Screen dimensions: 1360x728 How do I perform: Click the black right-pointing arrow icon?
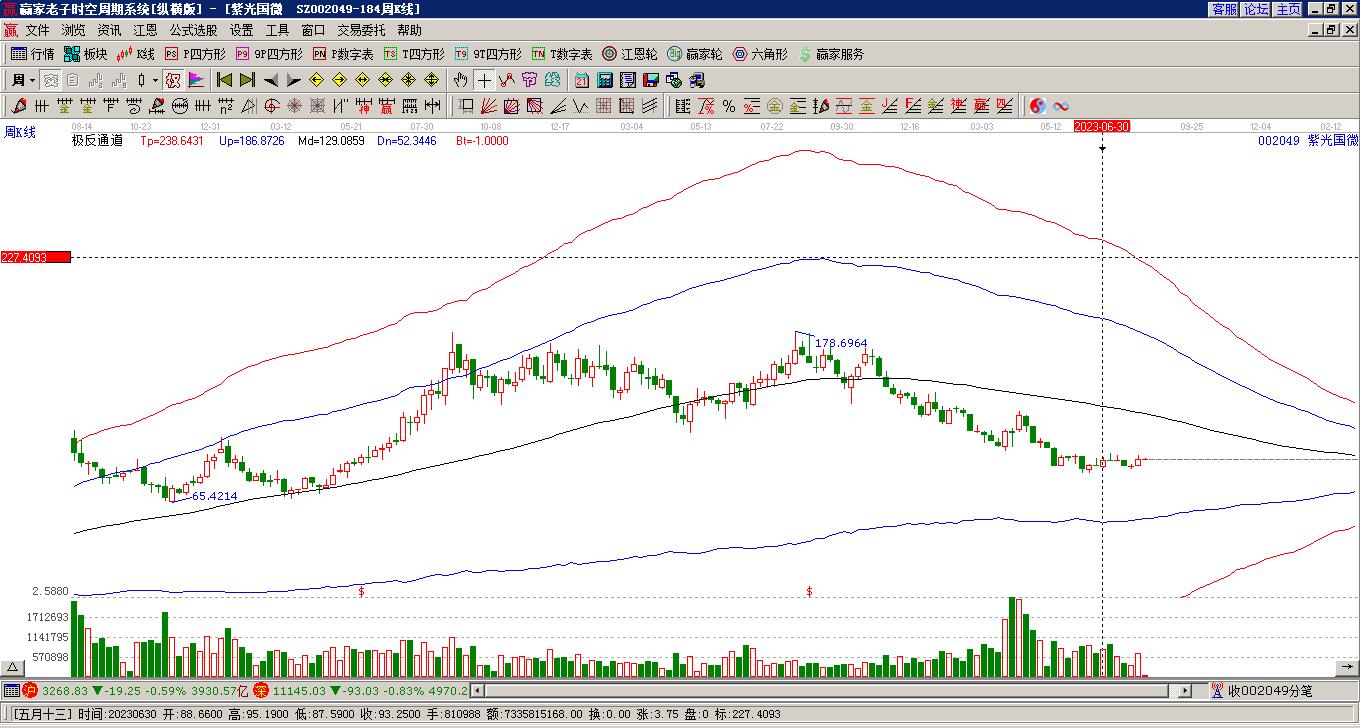(x=294, y=80)
